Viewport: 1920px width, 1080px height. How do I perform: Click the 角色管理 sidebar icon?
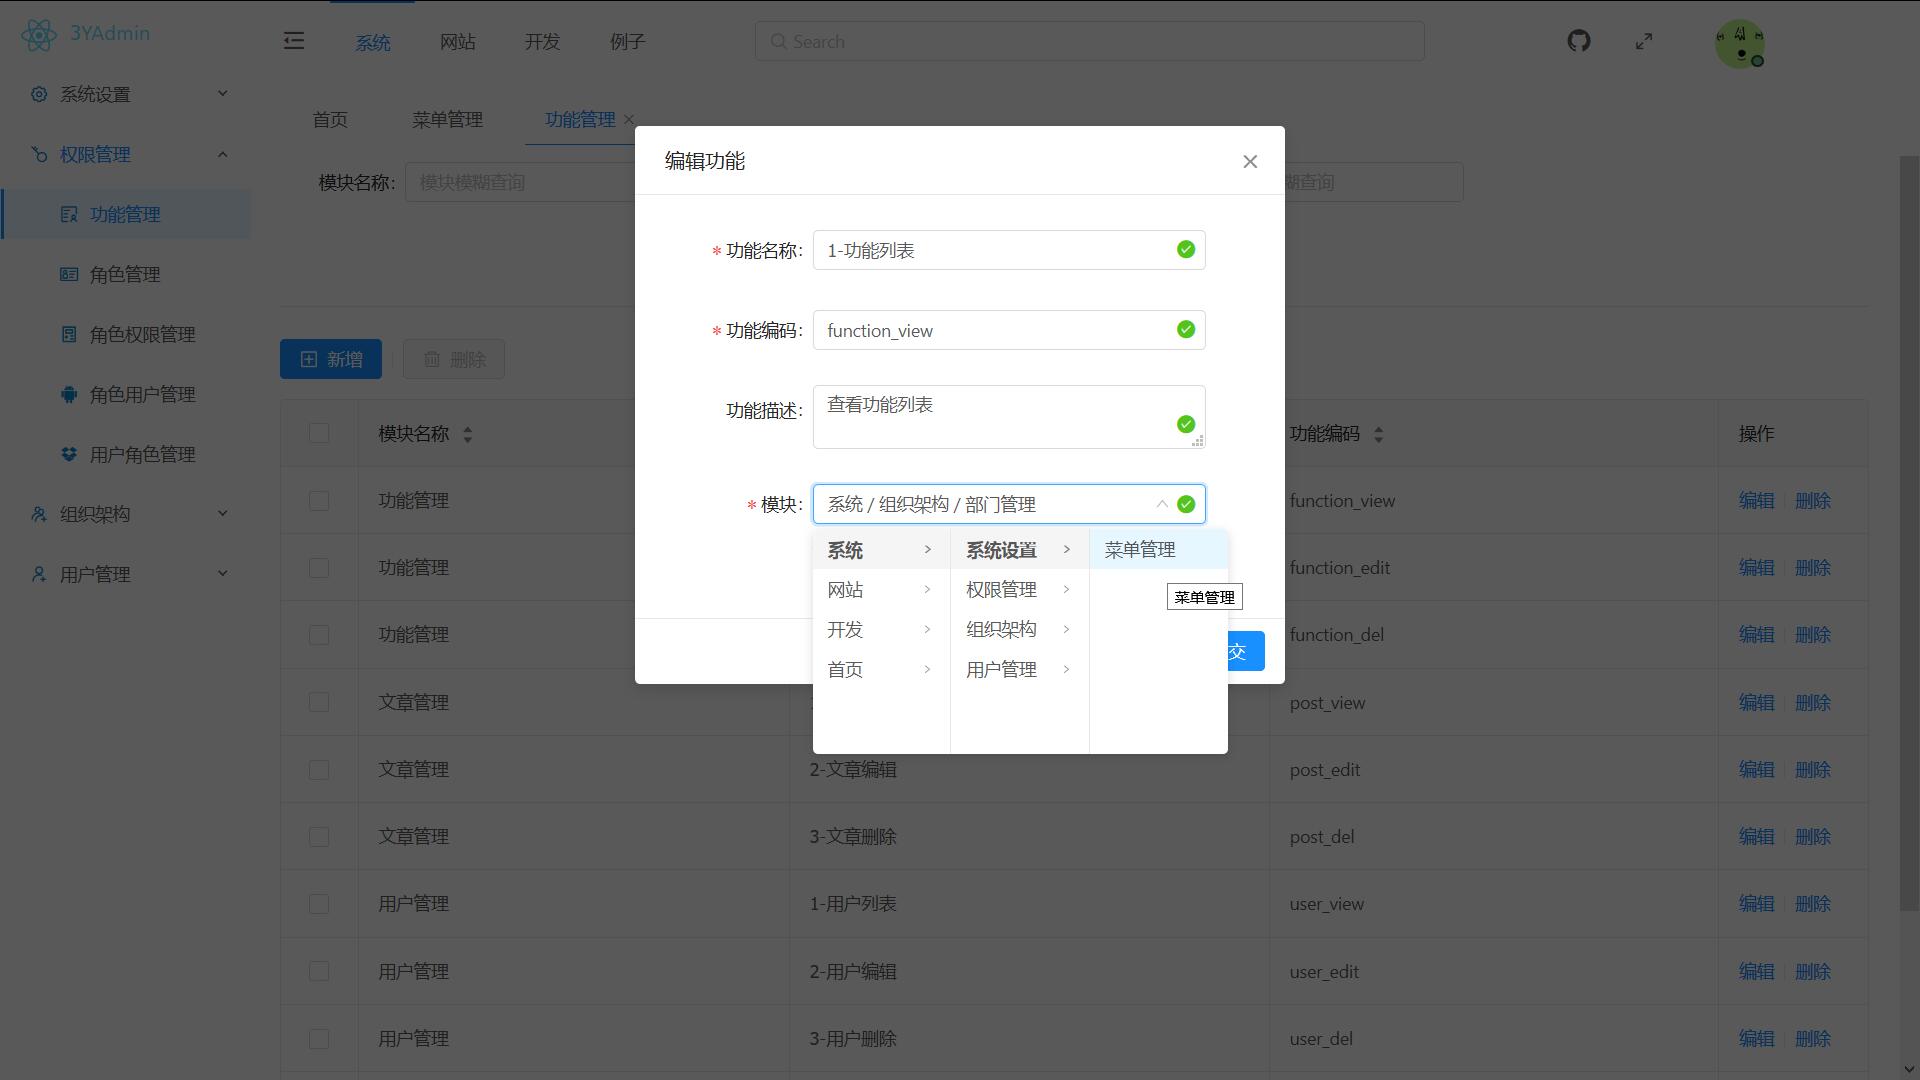coord(69,274)
